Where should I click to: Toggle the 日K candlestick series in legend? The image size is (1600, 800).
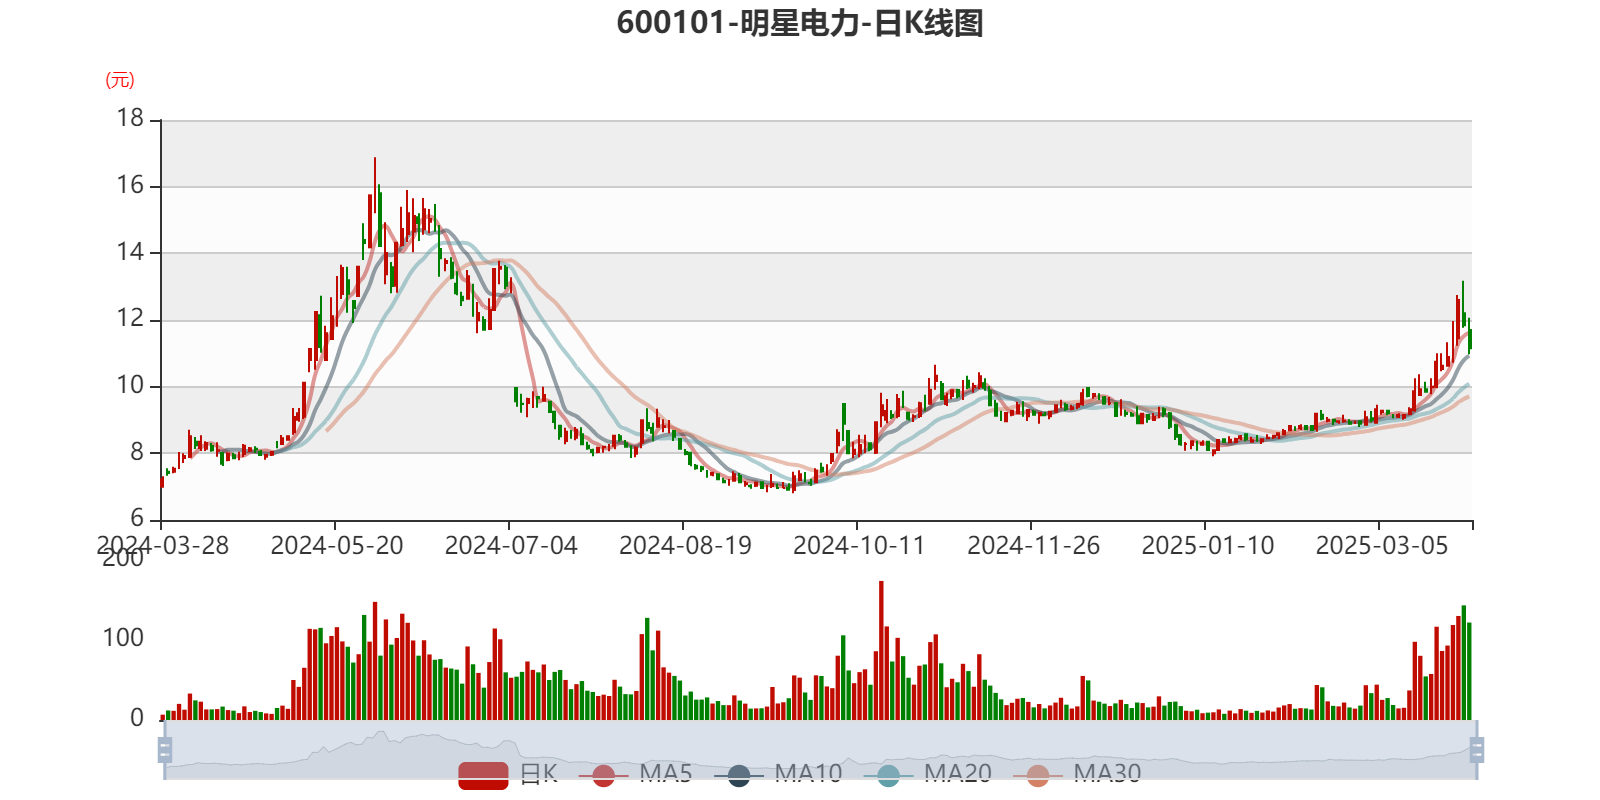pos(508,774)
